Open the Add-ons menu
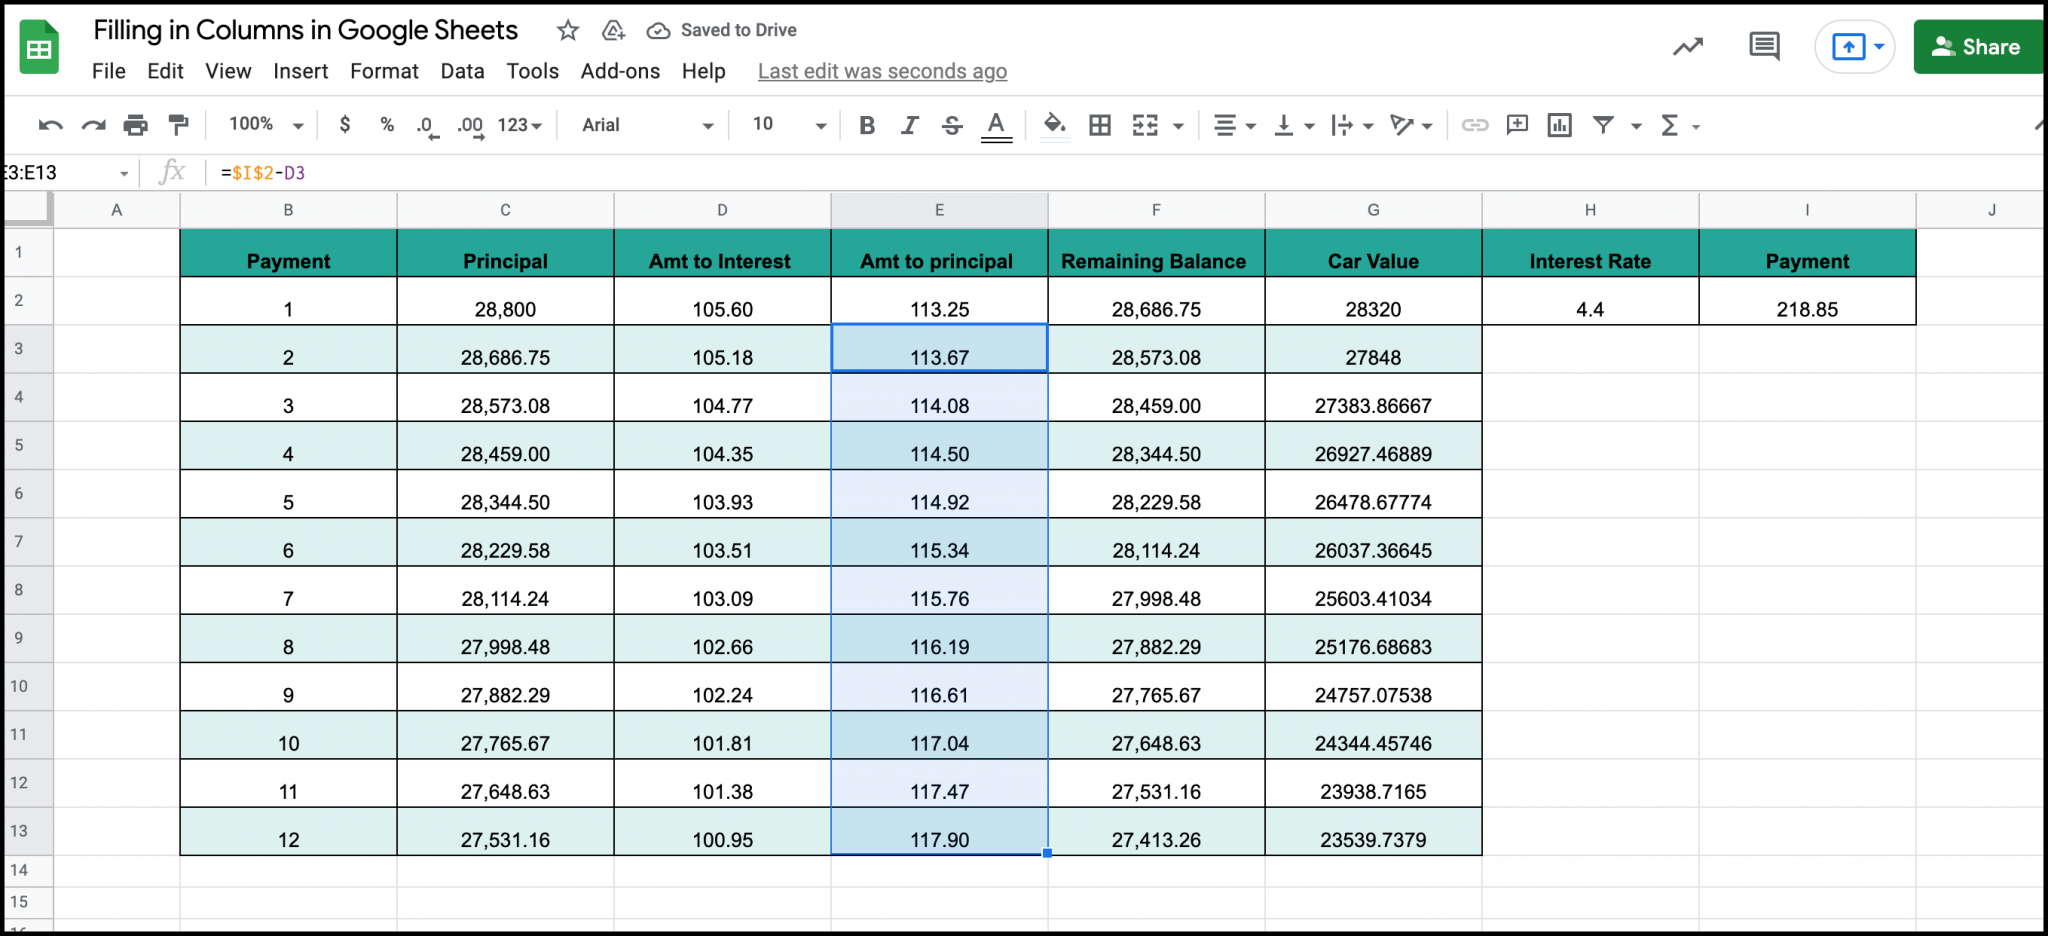2048x936 pixels. 620,71
